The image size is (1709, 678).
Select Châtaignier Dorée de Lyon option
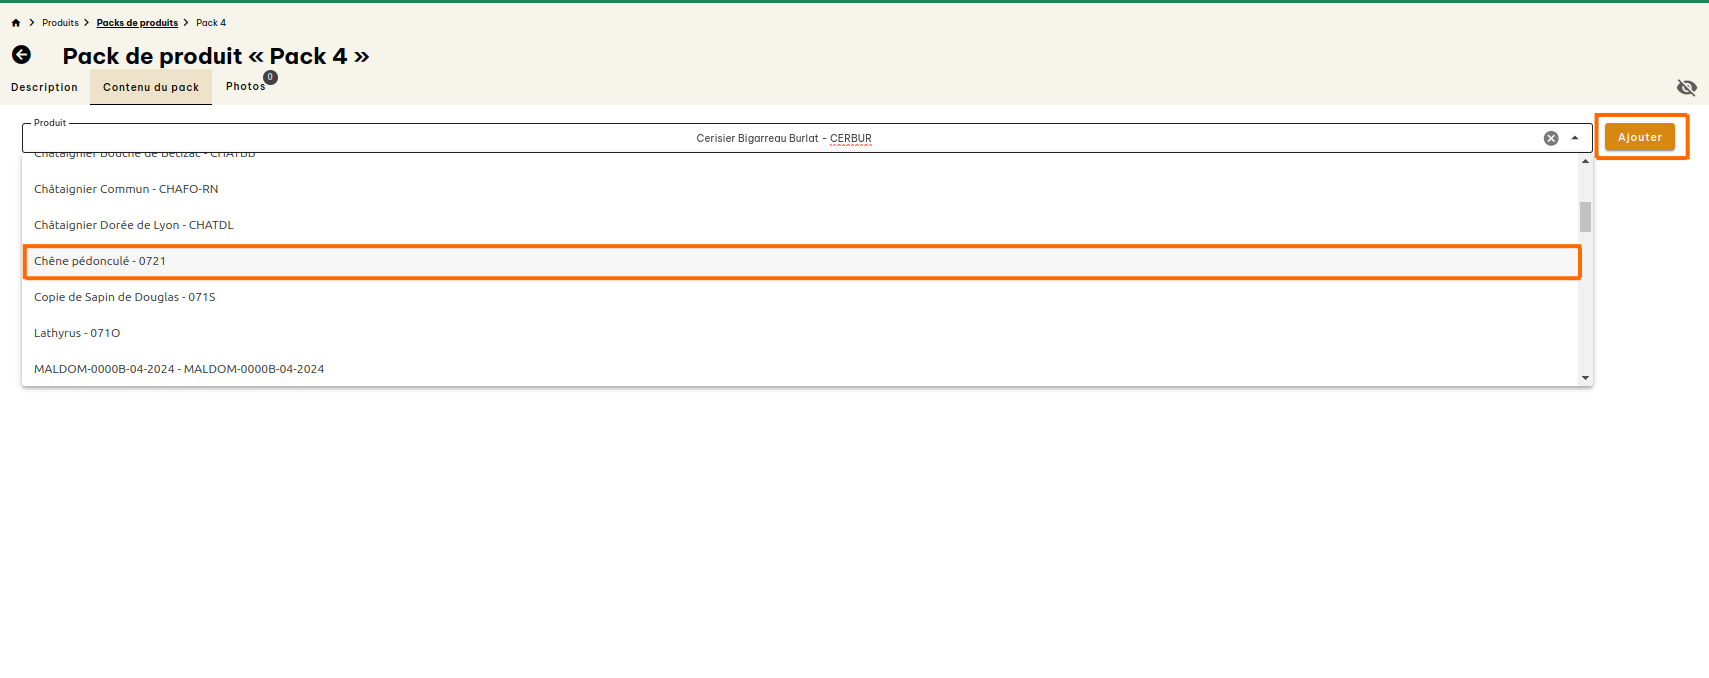(x=134, y=225)
